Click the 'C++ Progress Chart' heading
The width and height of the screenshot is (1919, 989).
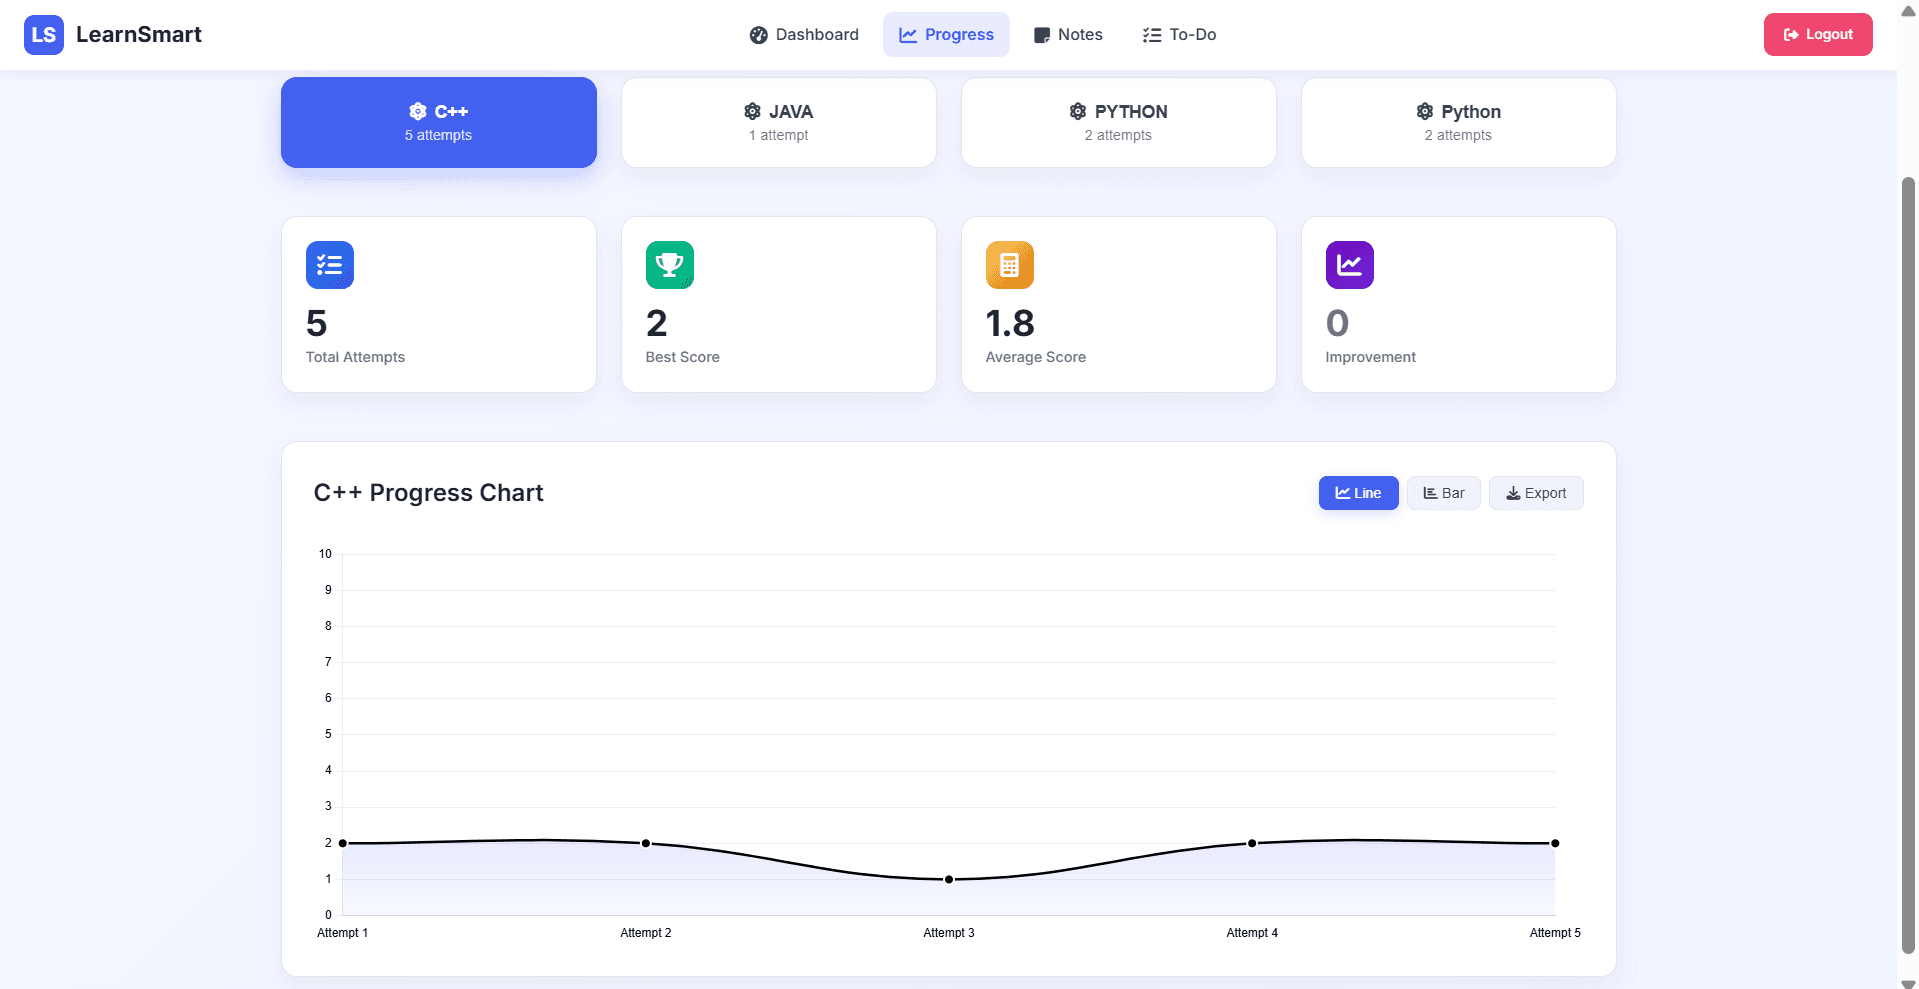tap(429, 493)
